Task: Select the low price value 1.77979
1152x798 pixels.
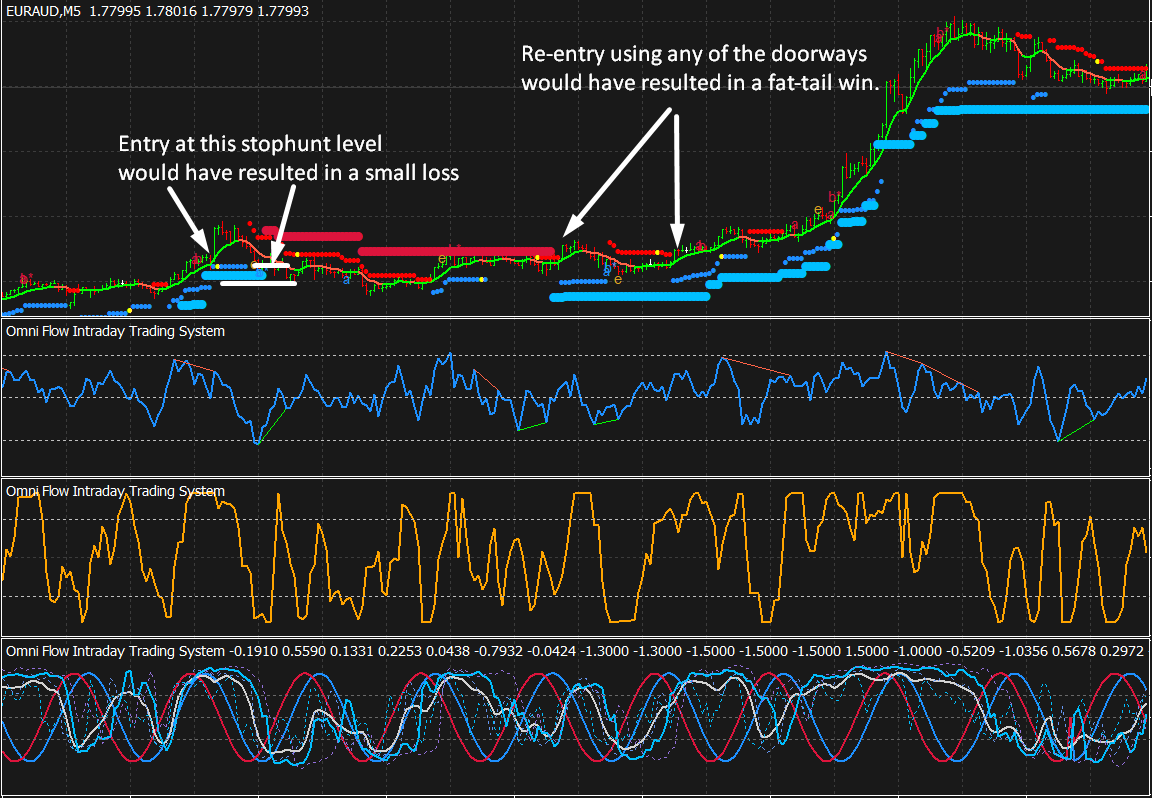Action: click(x=225, y=11)
